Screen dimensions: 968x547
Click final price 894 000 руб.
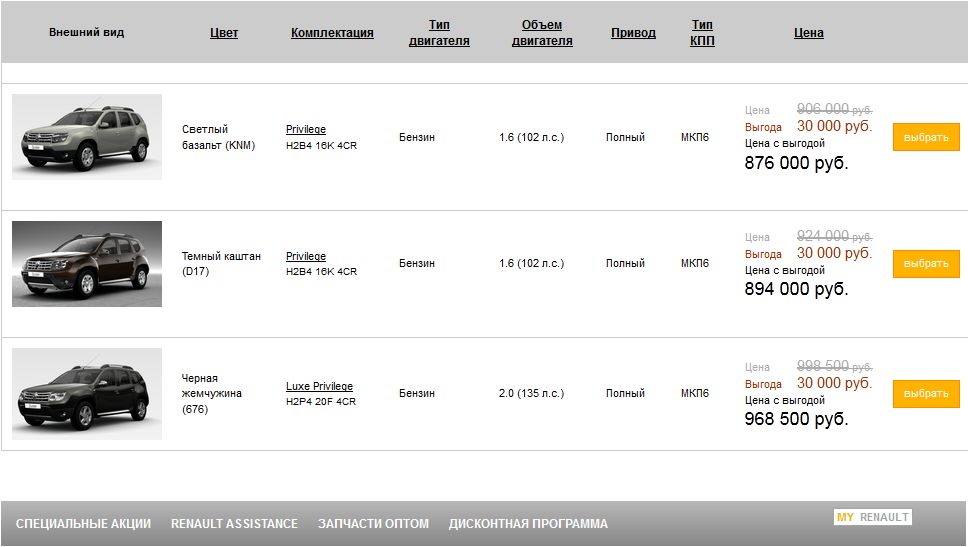pos(796,289)
